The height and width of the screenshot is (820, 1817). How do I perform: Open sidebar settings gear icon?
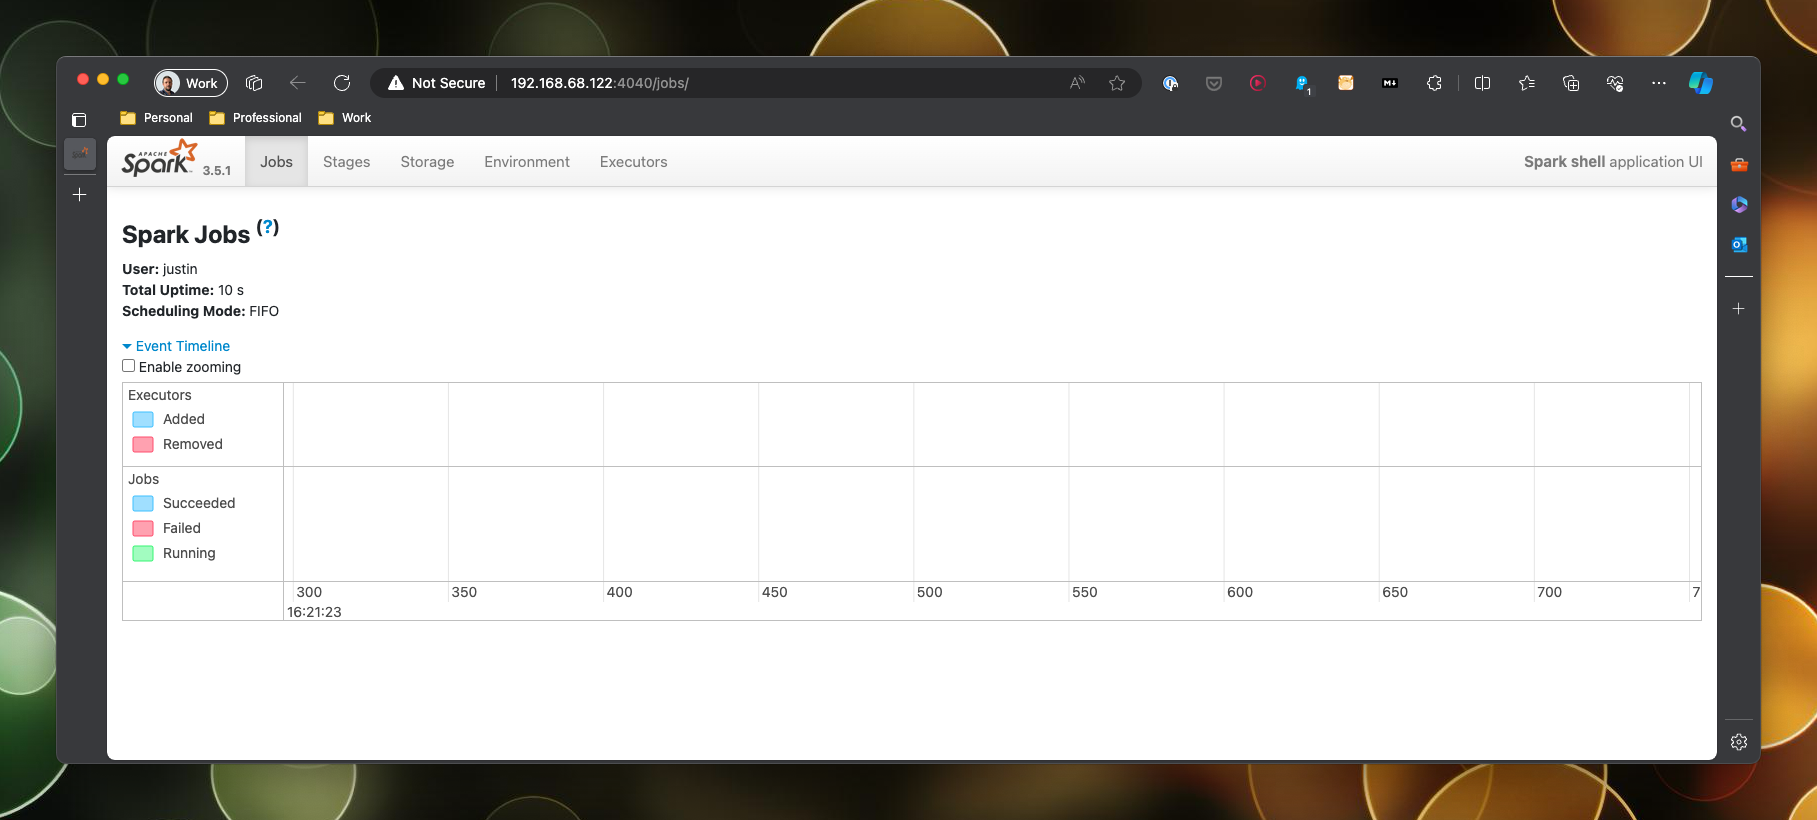coord(1739,742)
